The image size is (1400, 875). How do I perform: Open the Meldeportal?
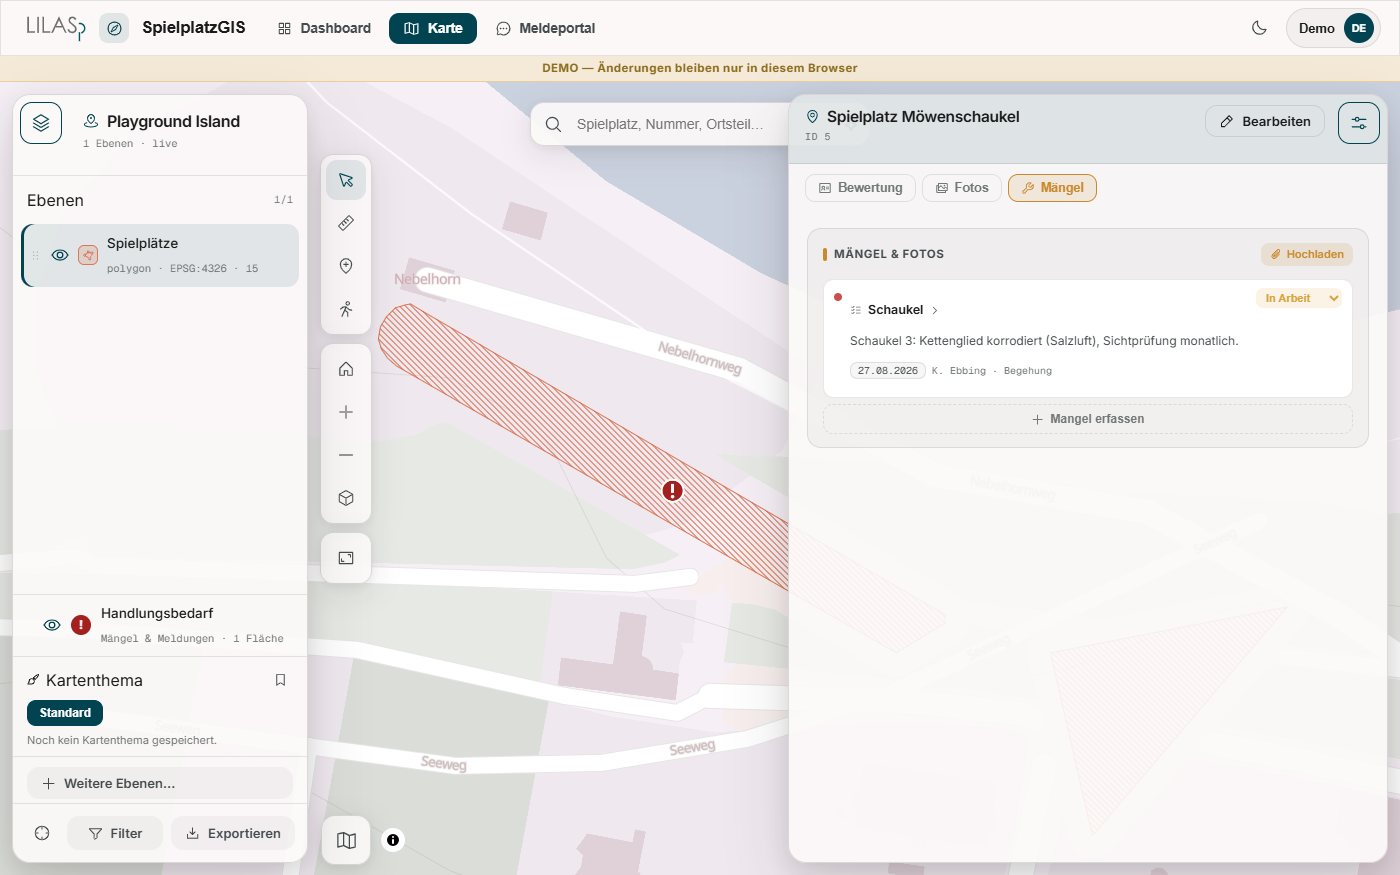(546, 28)
